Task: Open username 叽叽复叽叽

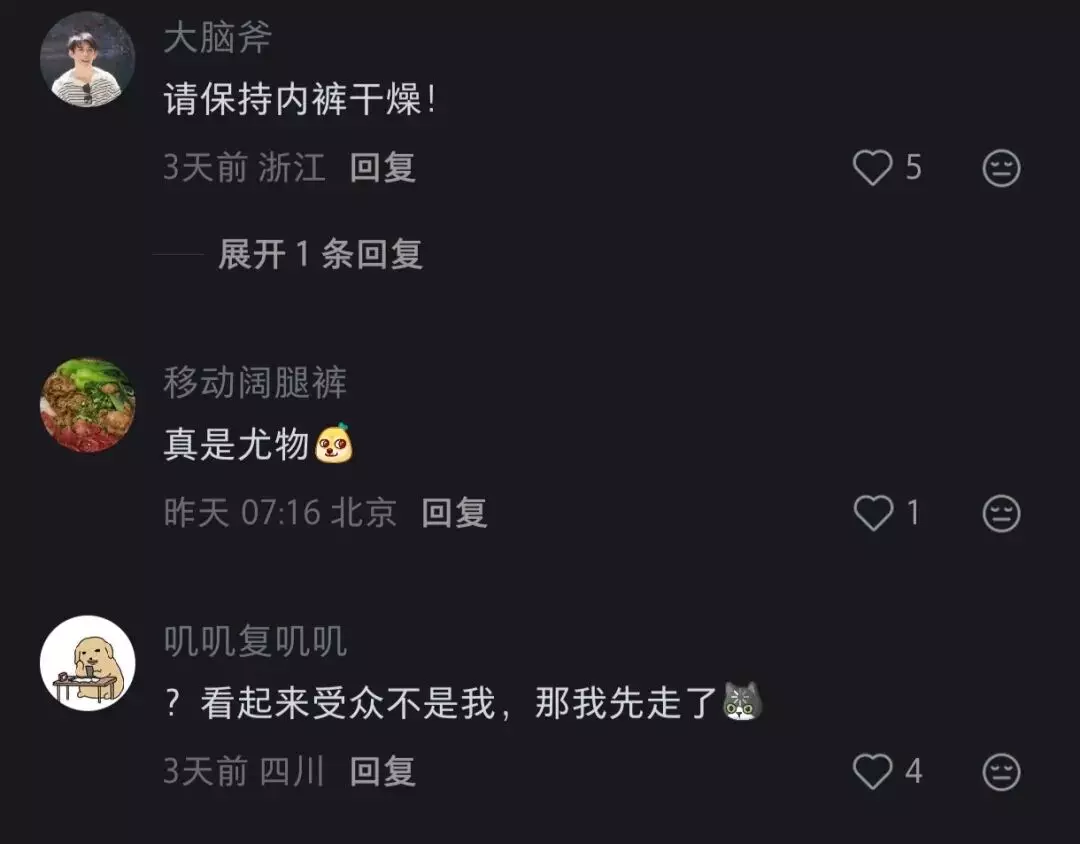Action: tap(255, 641)
